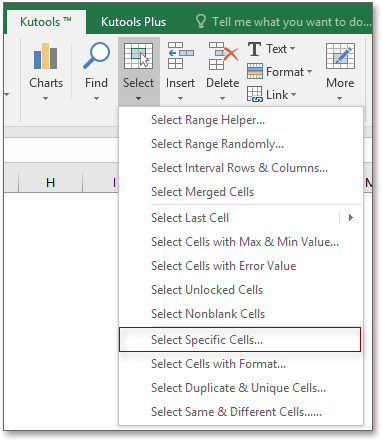
Task: Choose Select Range Randomly menu item
Action: click(241, 144)
